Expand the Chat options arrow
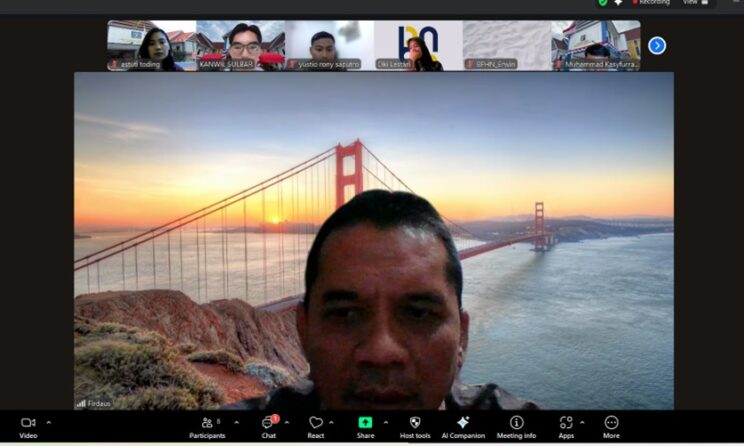The height and width of the screenshot is (446, 744). [287, 422]
